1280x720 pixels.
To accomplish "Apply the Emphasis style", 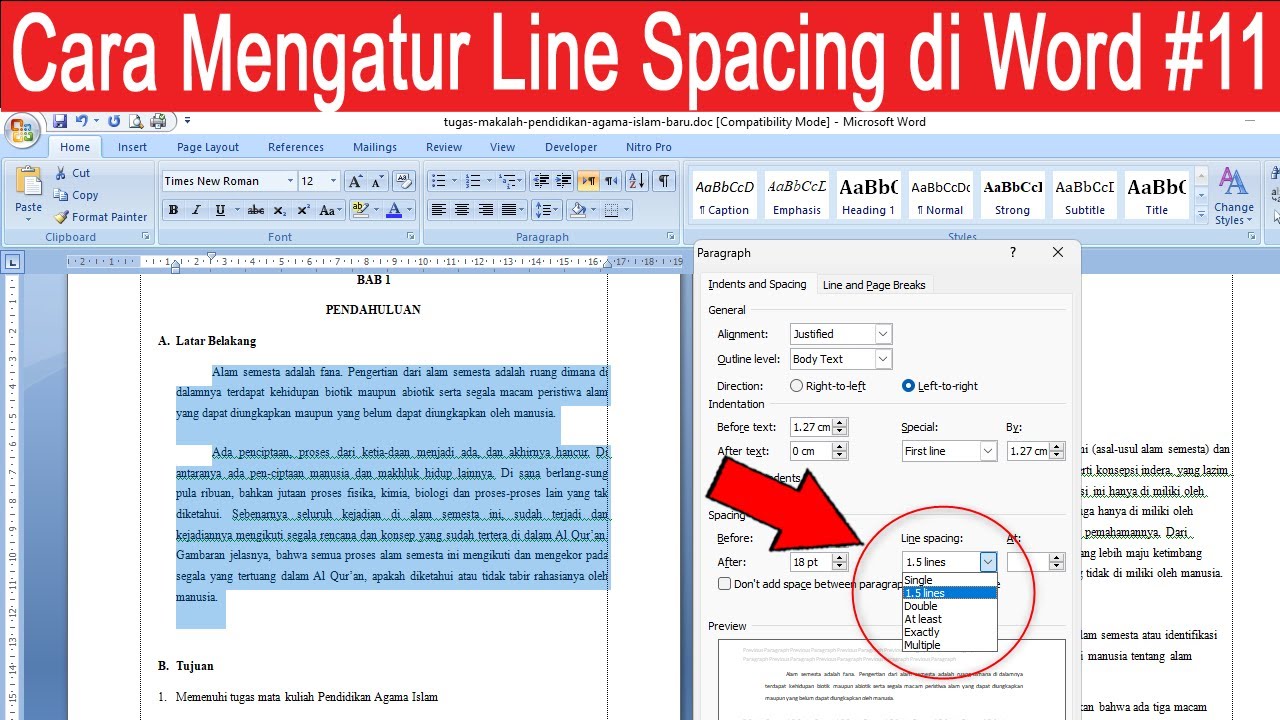I will tap(796, 195).
